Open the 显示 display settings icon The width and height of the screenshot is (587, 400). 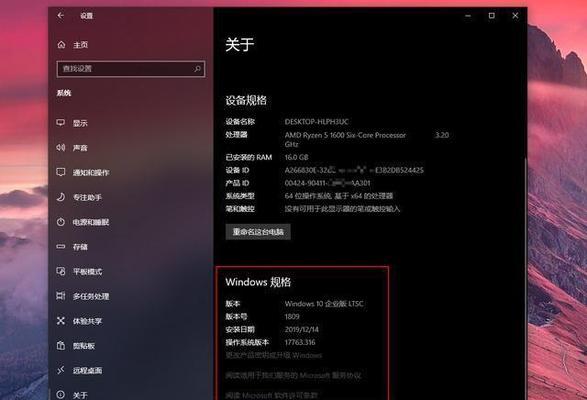[61, 122]
